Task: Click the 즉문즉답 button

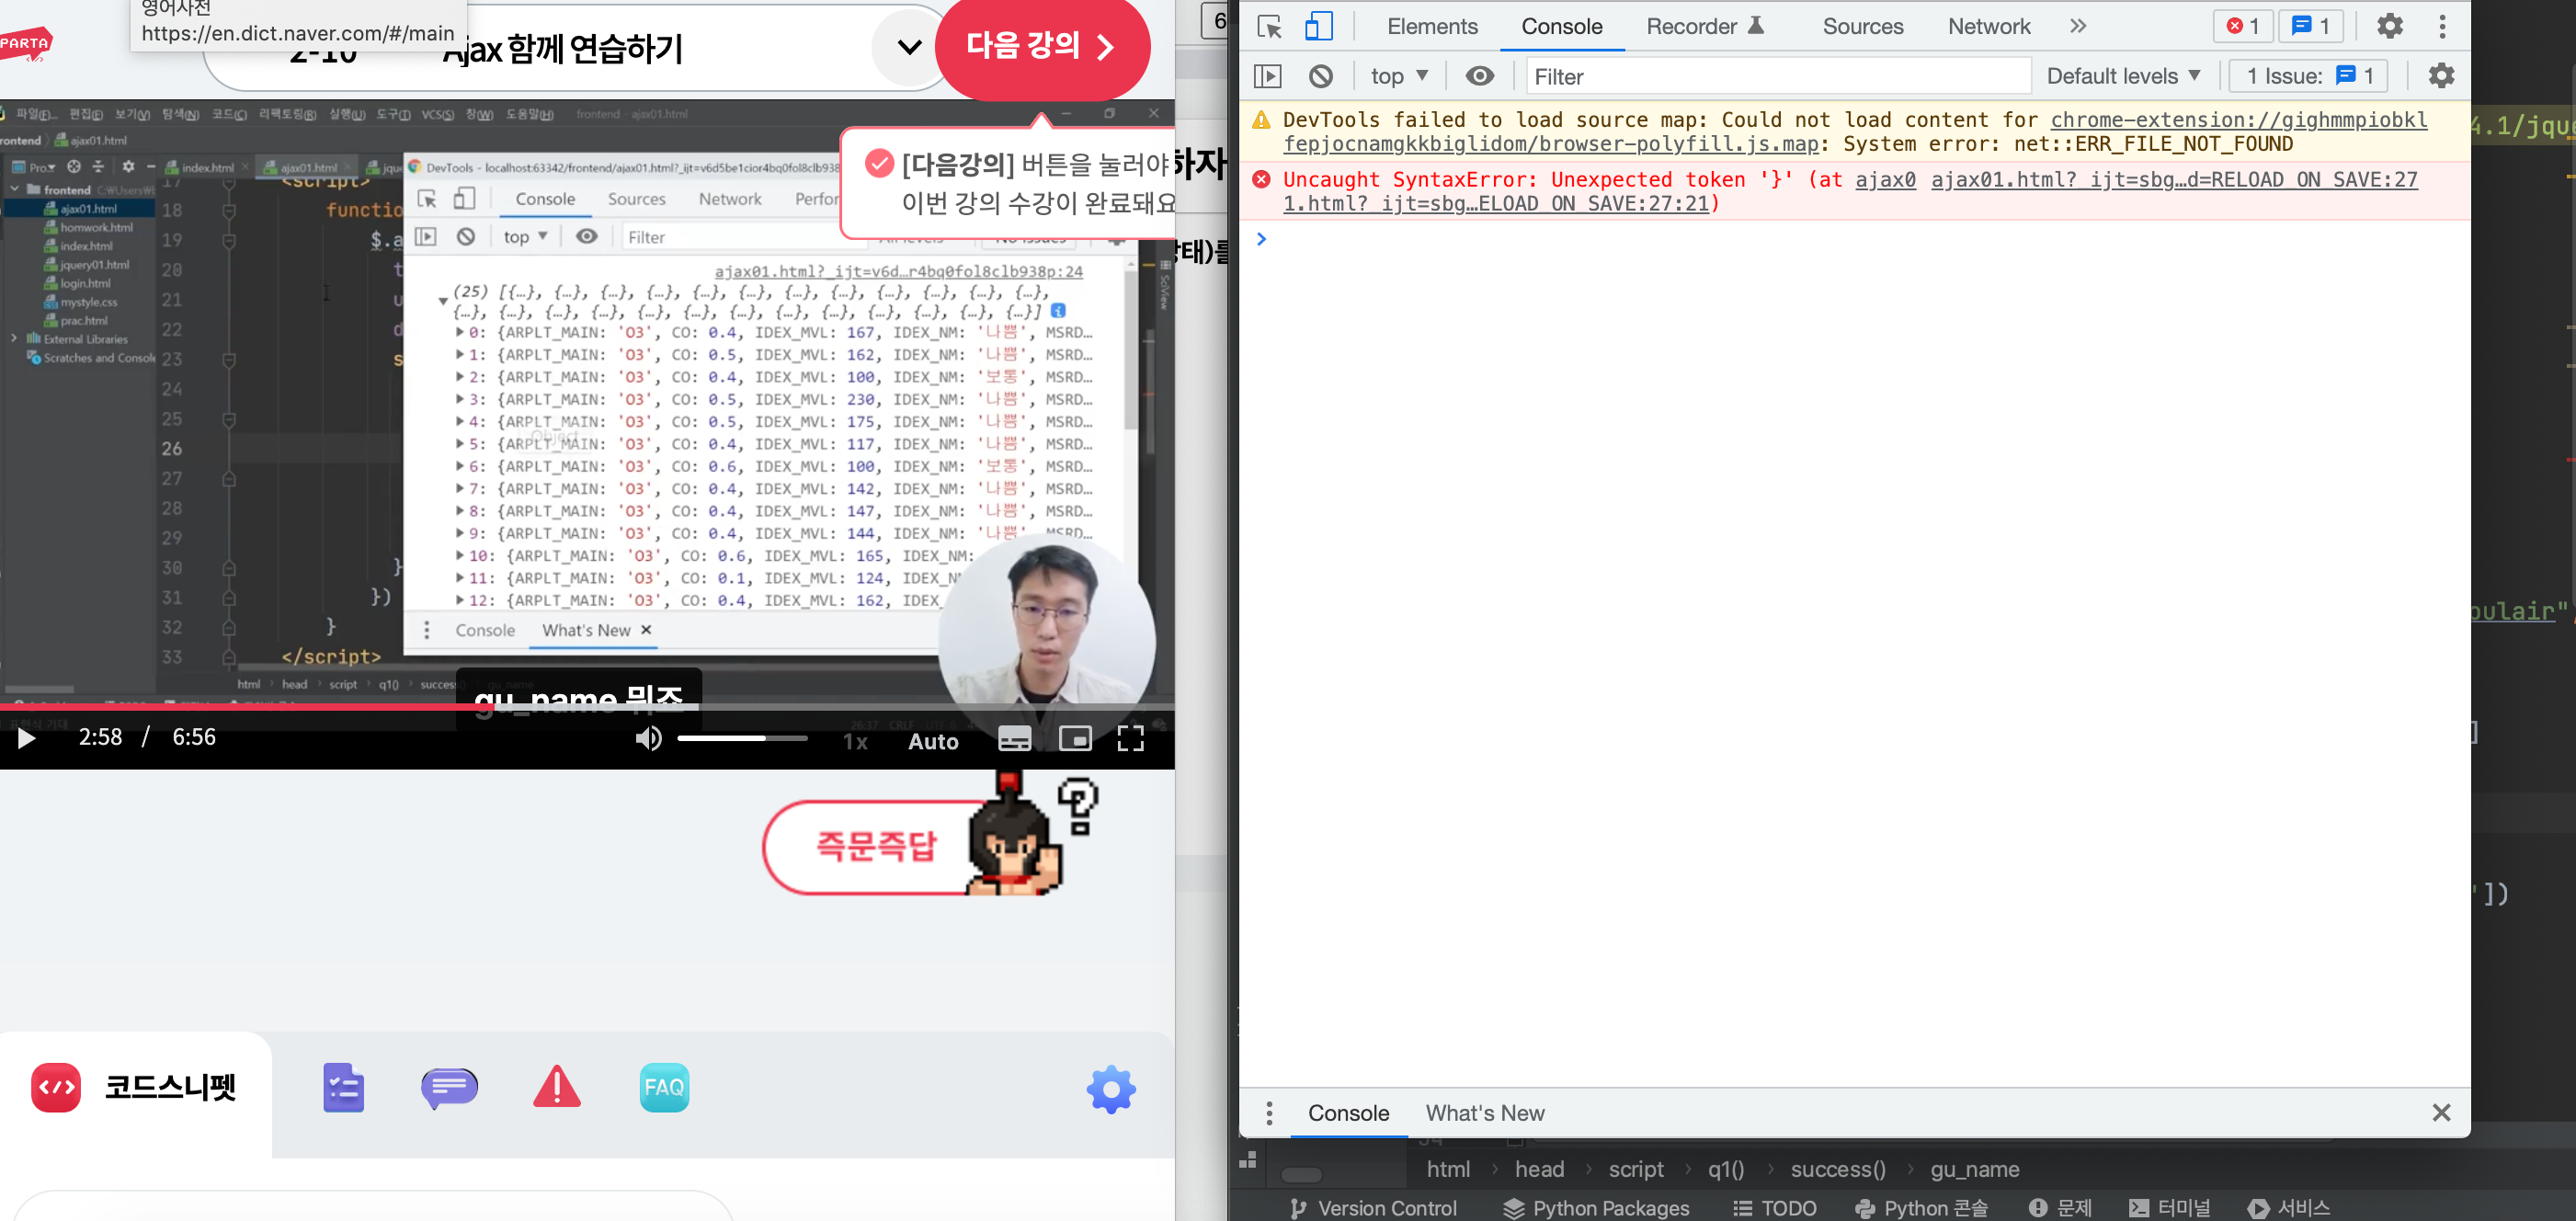Action: click(875, 846)
